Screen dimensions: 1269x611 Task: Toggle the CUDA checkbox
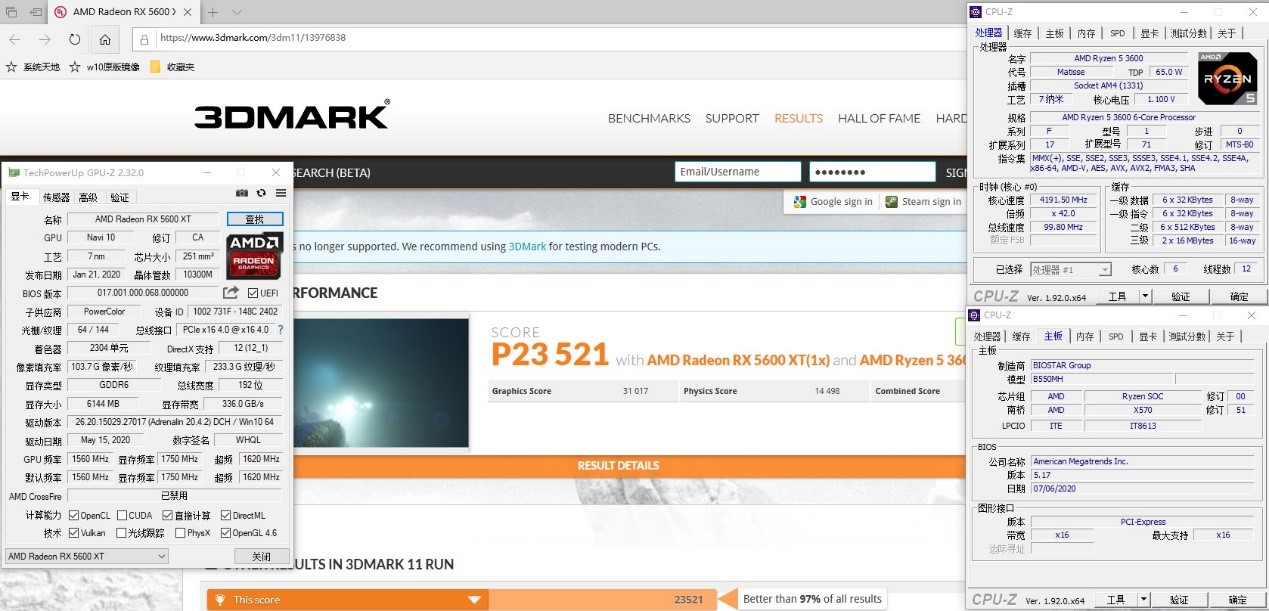click(121, 516)
